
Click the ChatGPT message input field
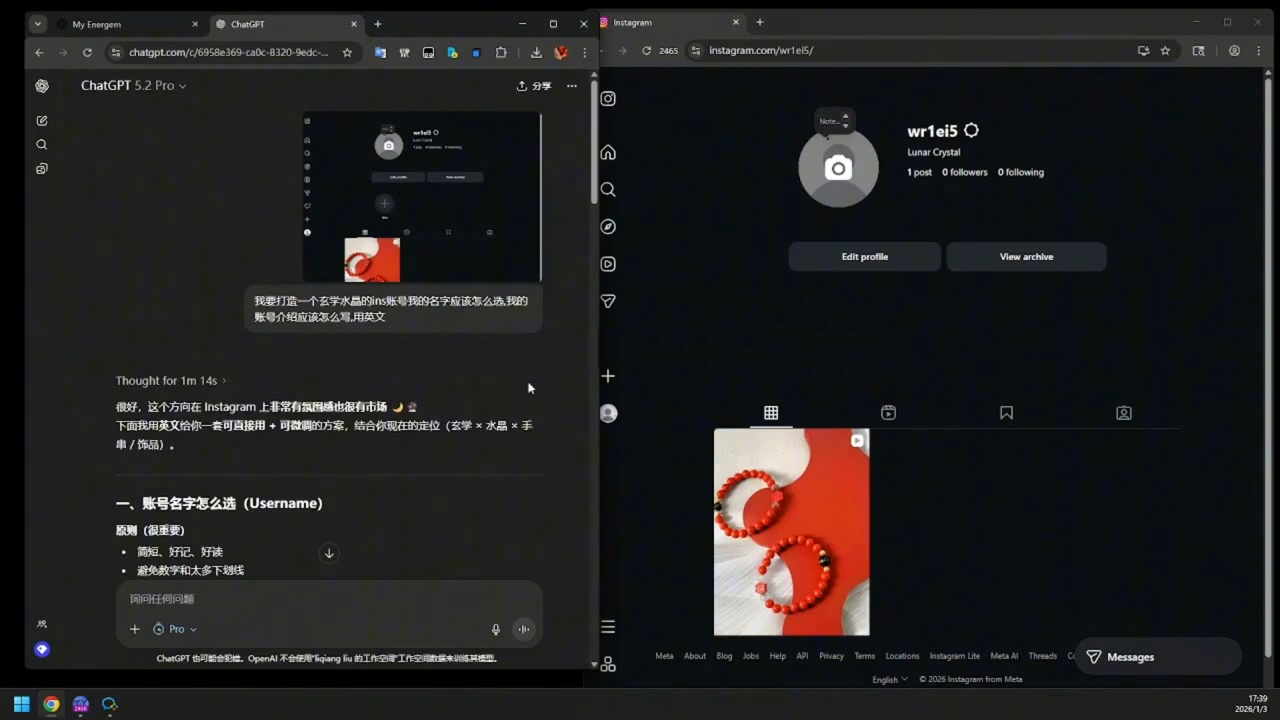pyautogui.click(x=320, y=599)
